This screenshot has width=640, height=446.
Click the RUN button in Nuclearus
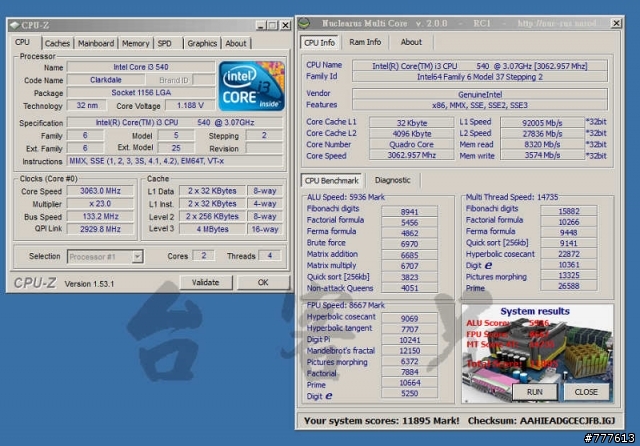(534, 392)
